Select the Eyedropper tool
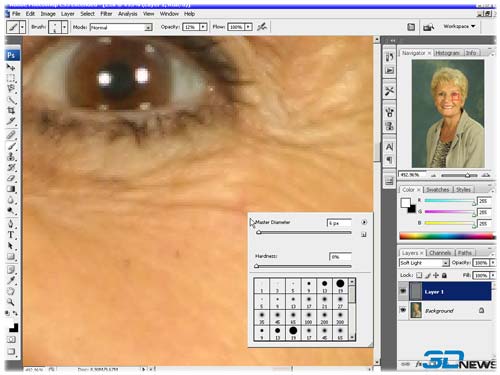Screen dimensions: 500x375 (x=11, y=280)
